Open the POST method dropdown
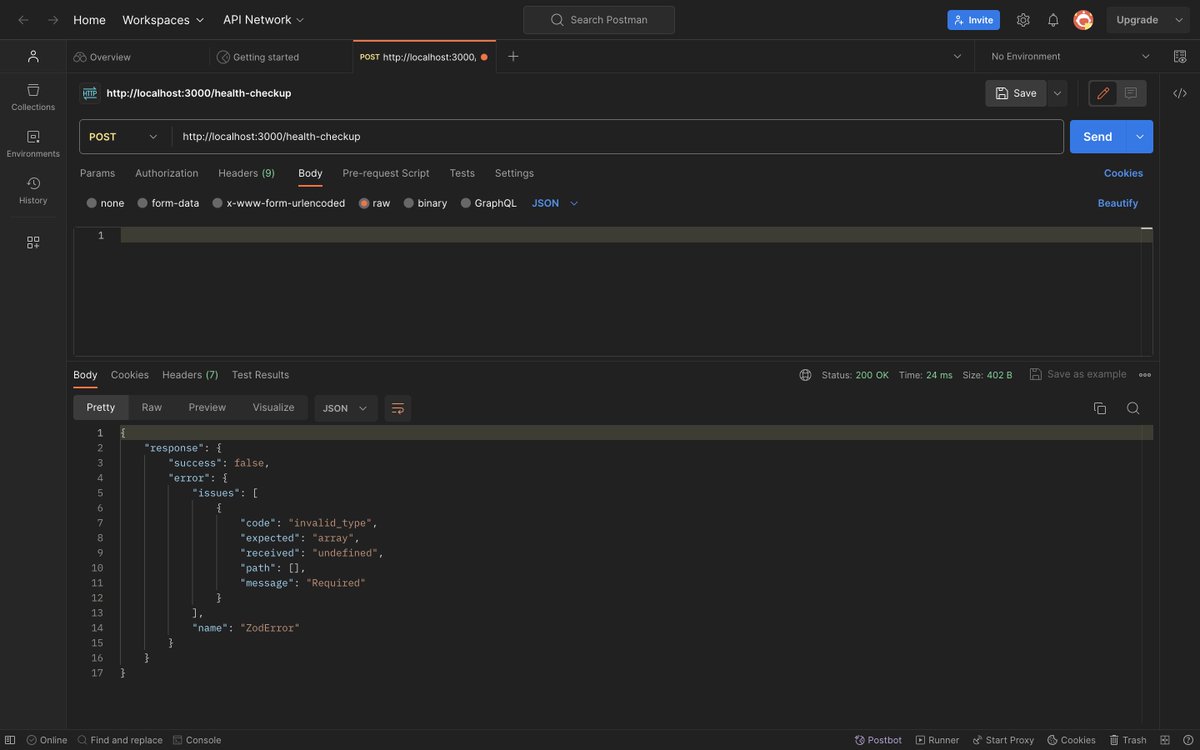Viewport: 1200px width, 750px height. point(124,136)
